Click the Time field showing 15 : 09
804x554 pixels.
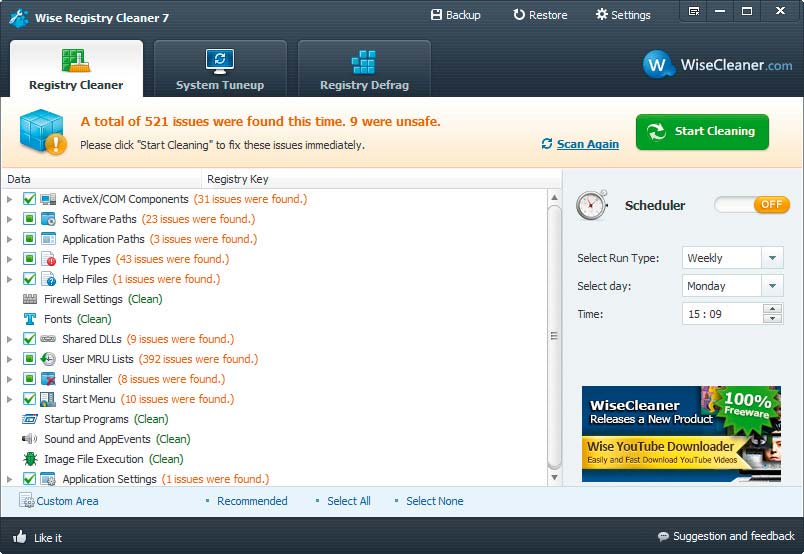(x=722, y=314)
